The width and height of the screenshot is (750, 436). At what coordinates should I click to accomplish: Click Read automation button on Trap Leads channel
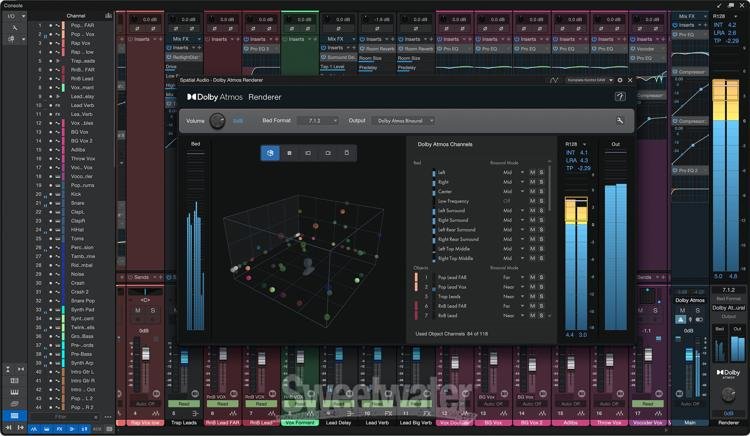click(x=184, y=404)
